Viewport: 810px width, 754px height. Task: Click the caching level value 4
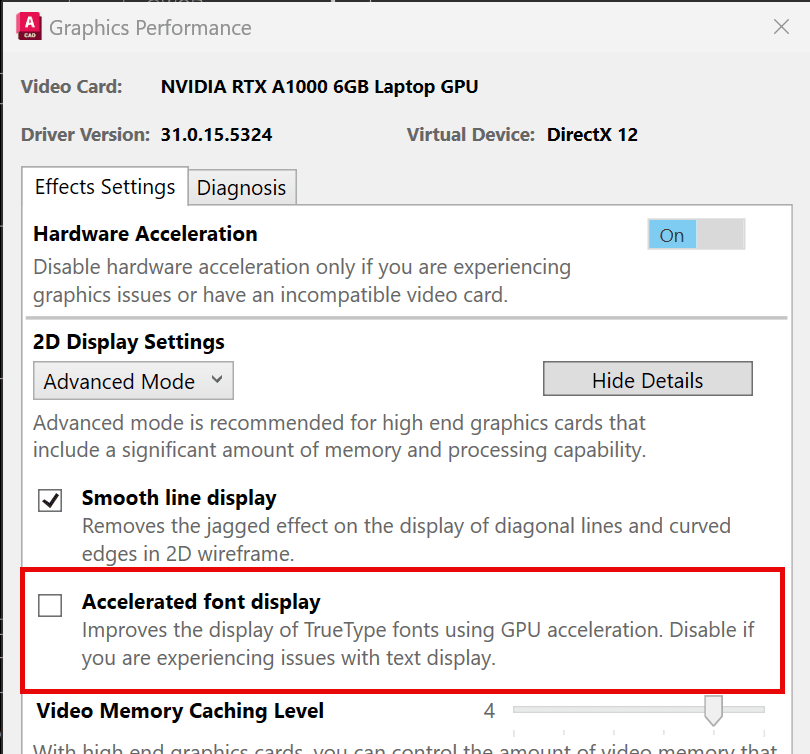[489, 711]
